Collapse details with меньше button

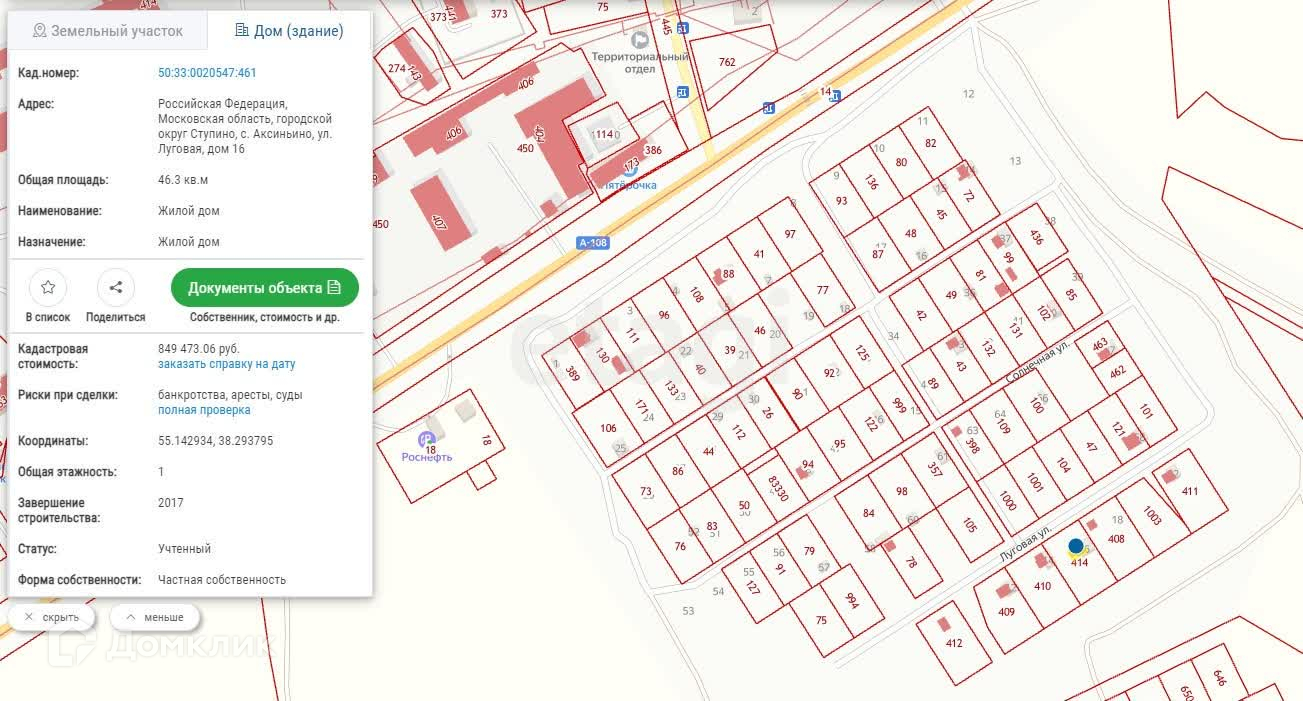(x=154, y=617)
